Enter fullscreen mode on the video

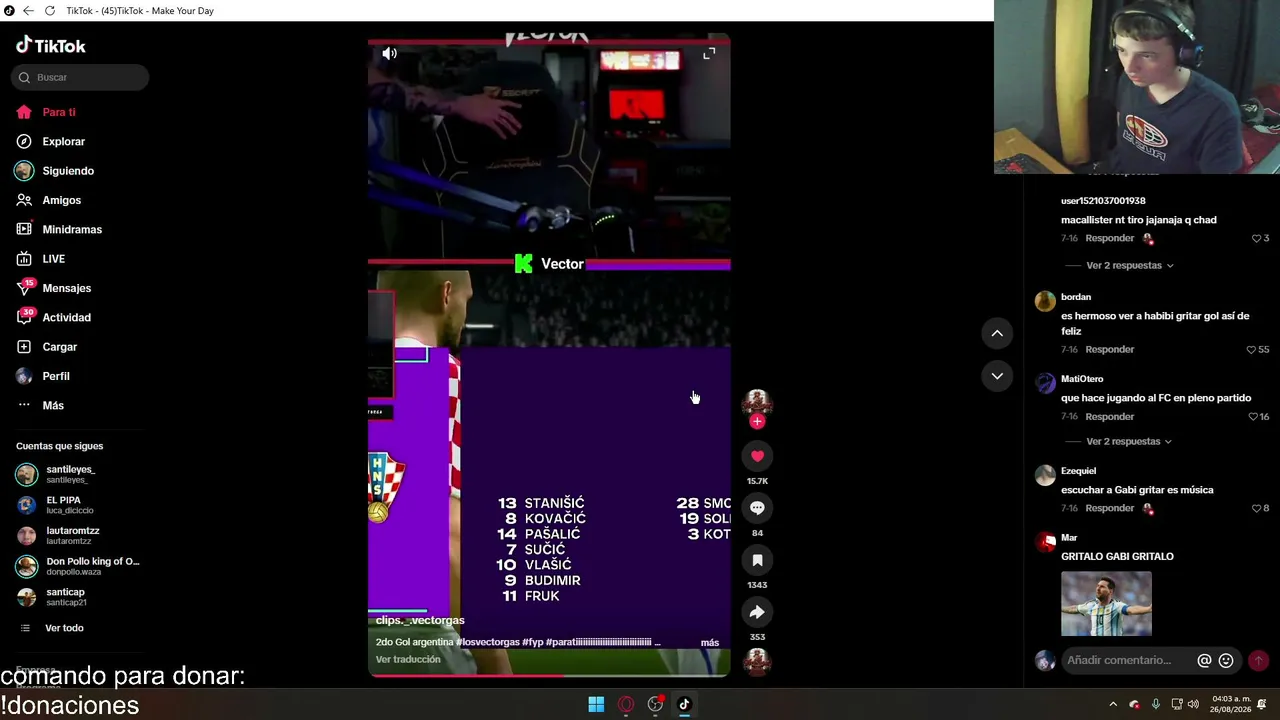click(x=709, y=54)
